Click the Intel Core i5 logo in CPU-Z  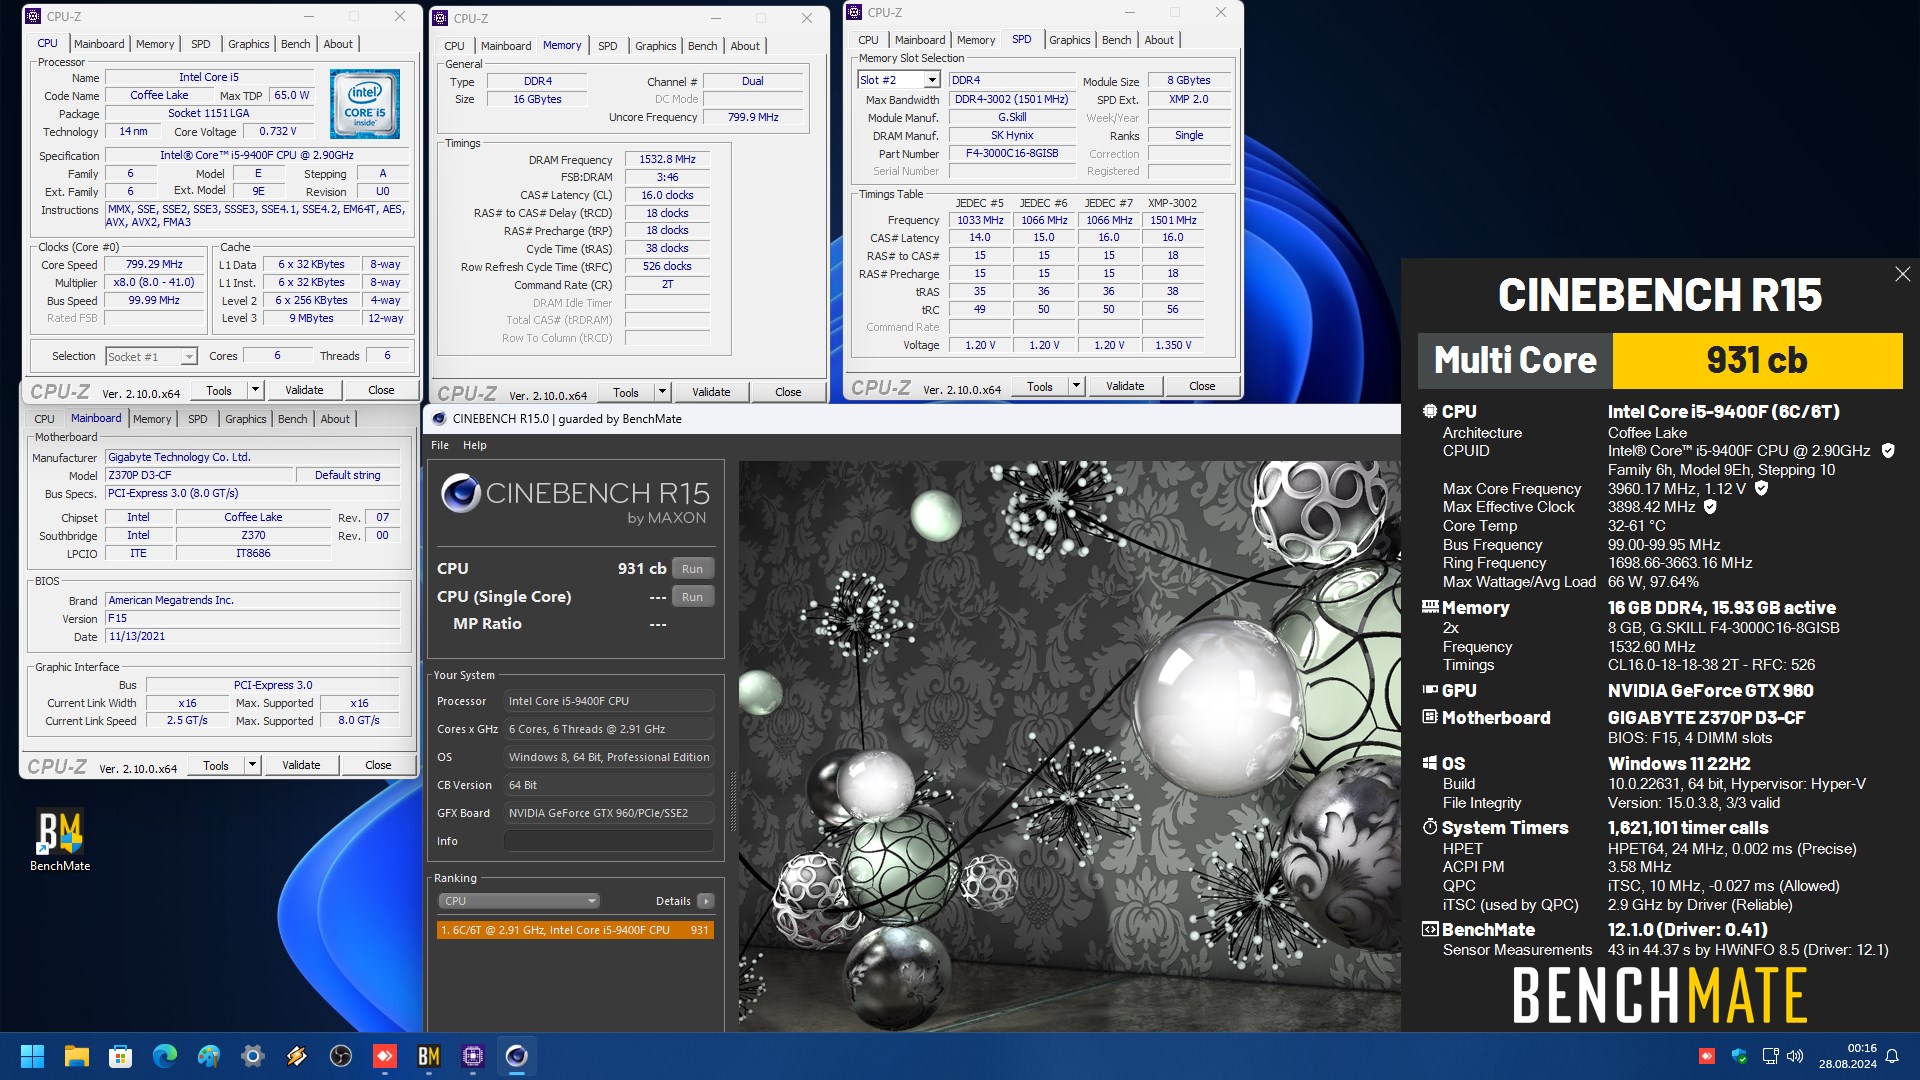tap(365, 104)
